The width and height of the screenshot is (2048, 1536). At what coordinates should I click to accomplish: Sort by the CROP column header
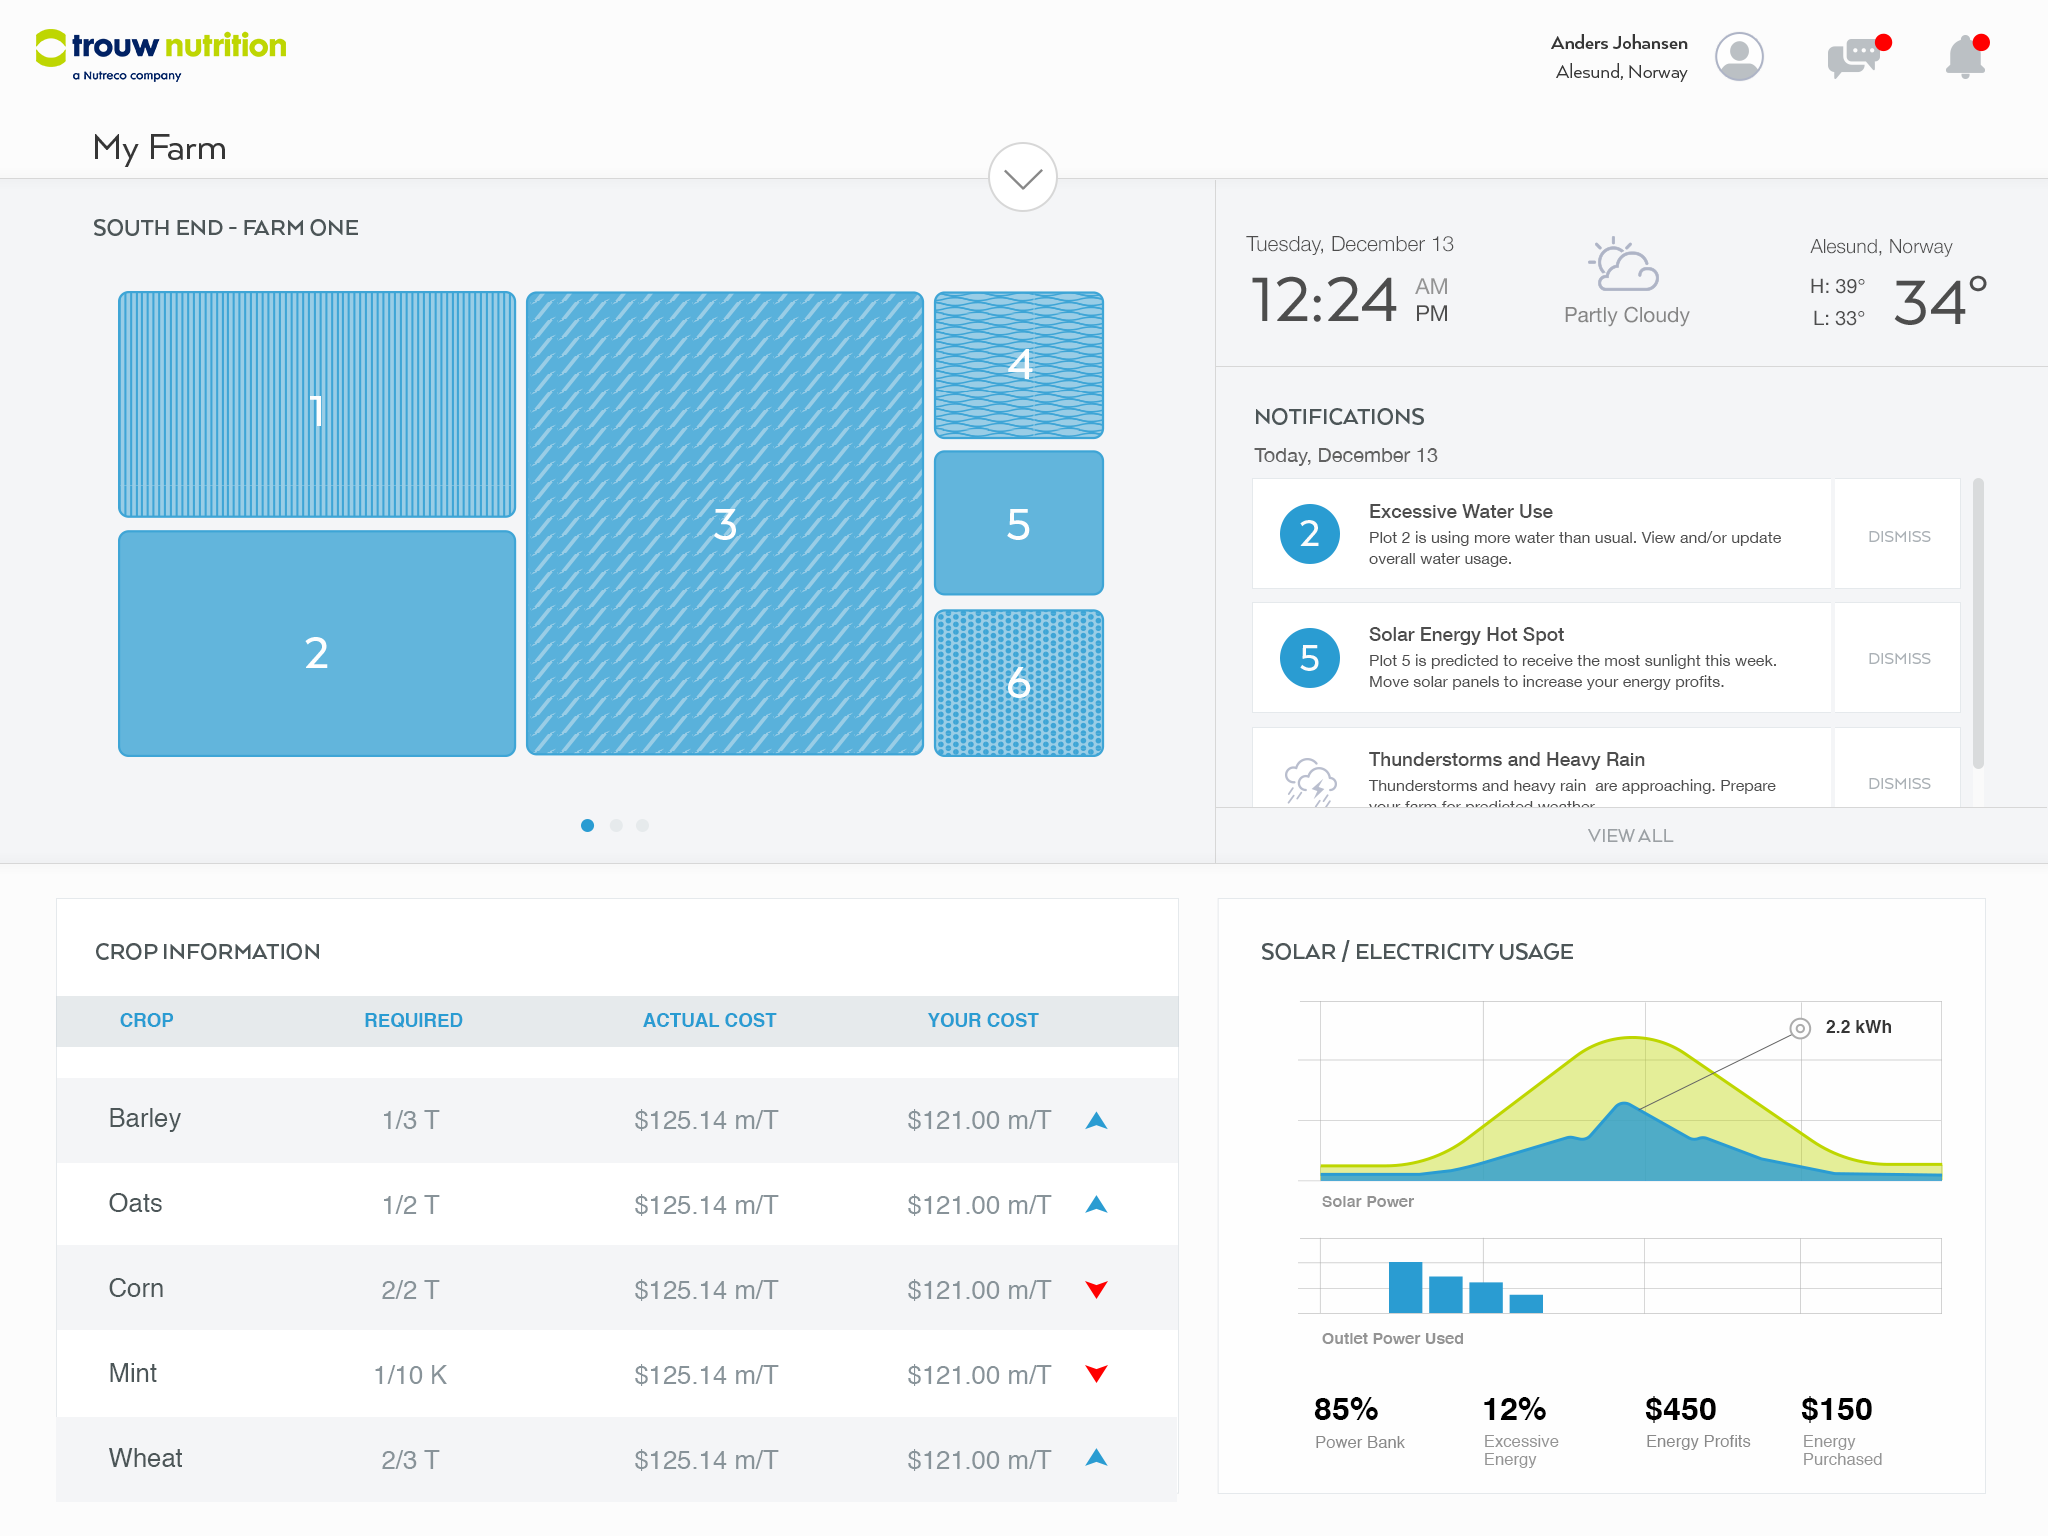(147, 1021)
